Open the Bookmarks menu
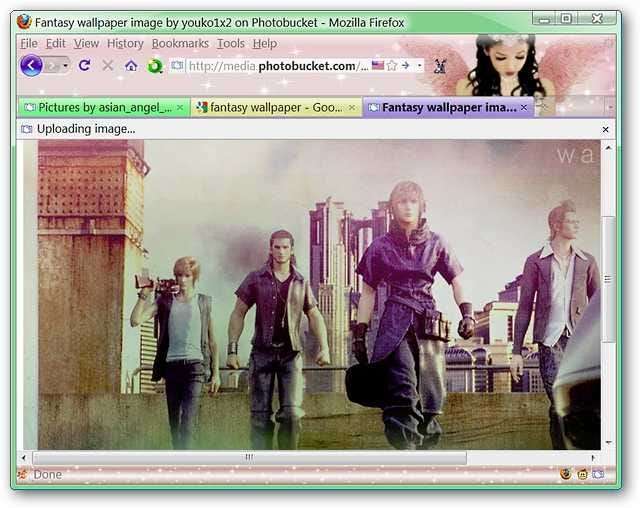 pyautogui.click(x=180, y=43)
